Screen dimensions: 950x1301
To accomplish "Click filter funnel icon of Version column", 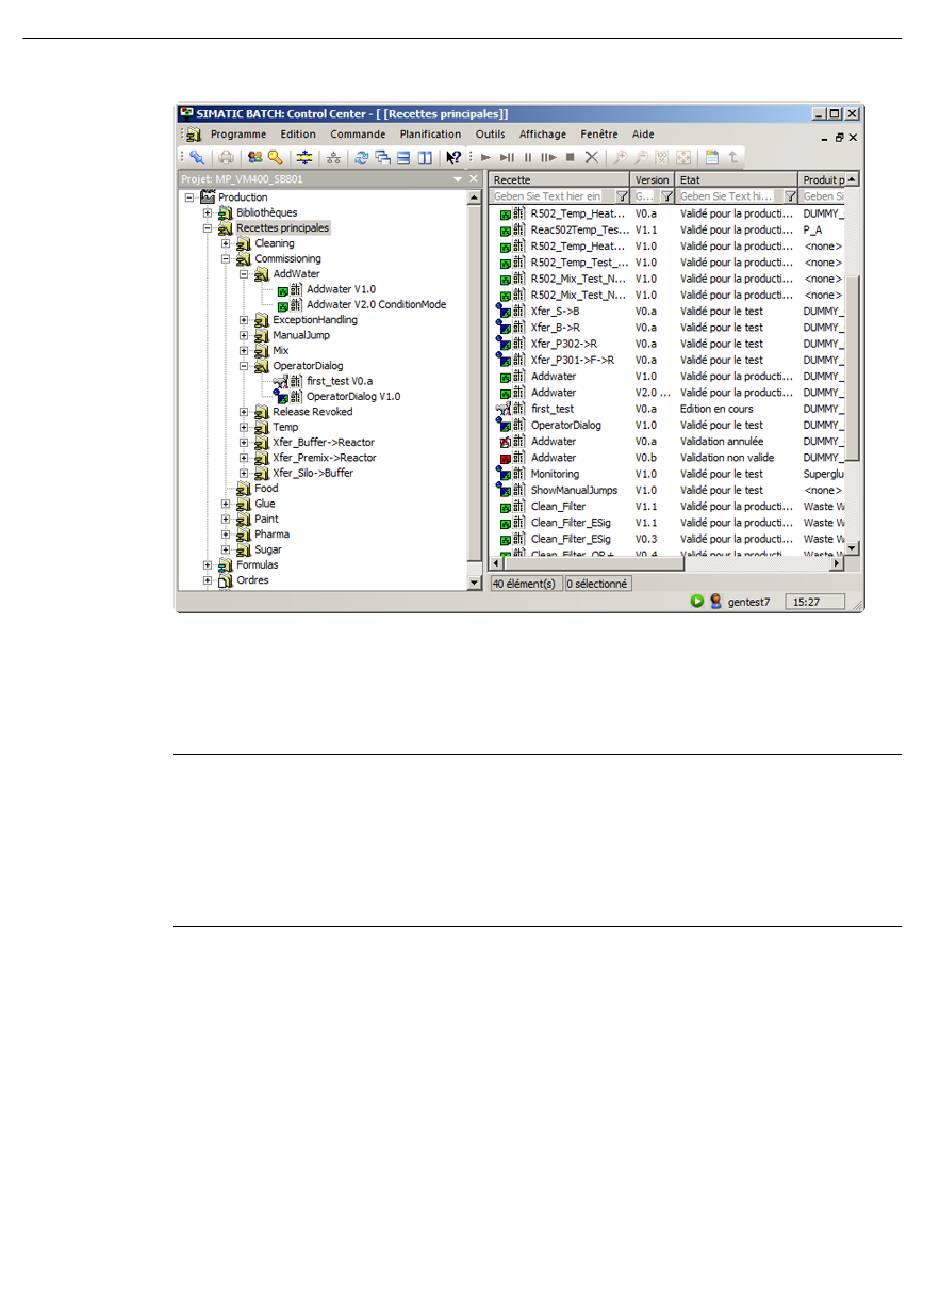I will 667,197.
